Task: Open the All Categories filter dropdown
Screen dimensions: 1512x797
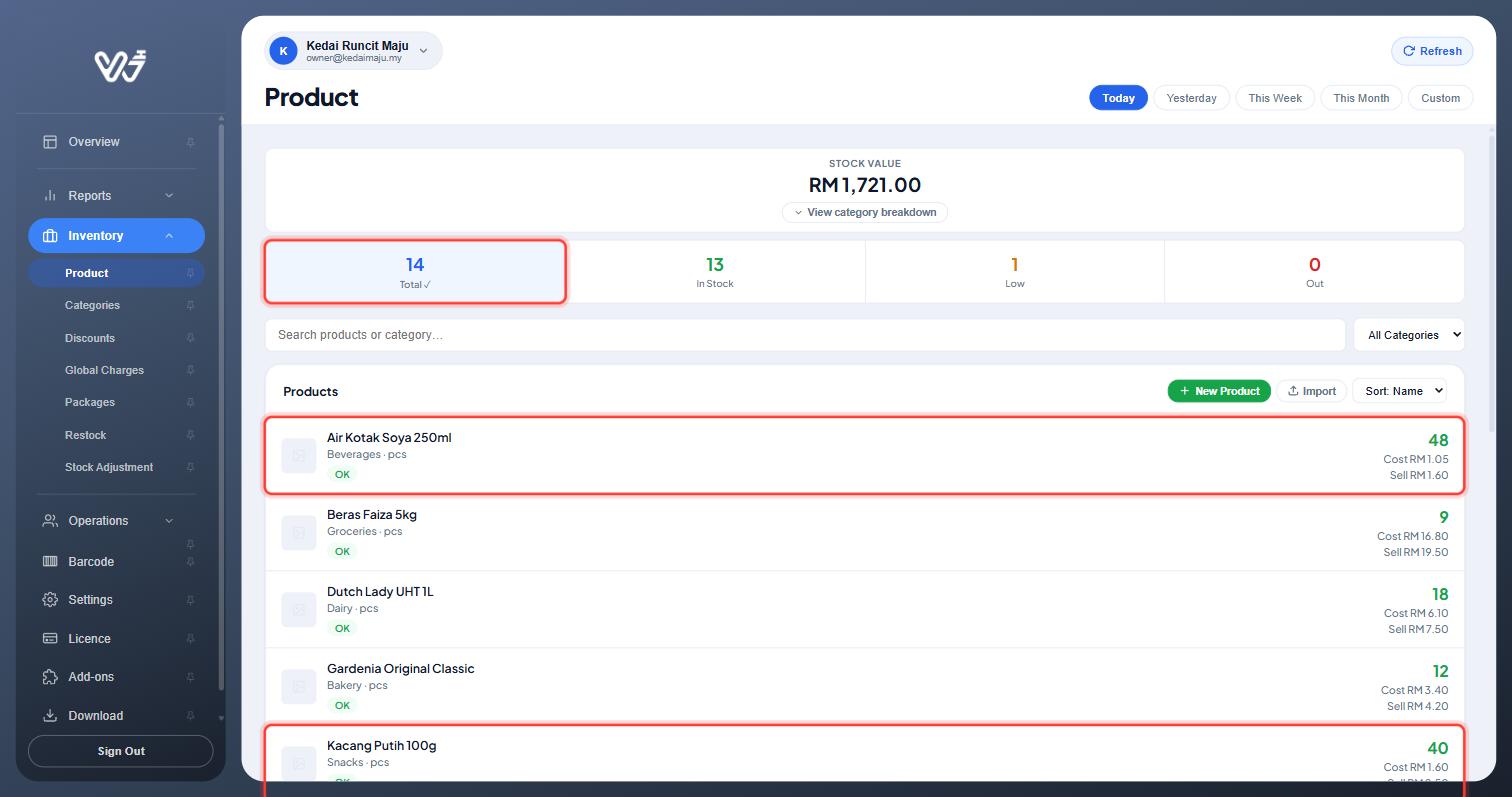Action: pos(1409,335)
